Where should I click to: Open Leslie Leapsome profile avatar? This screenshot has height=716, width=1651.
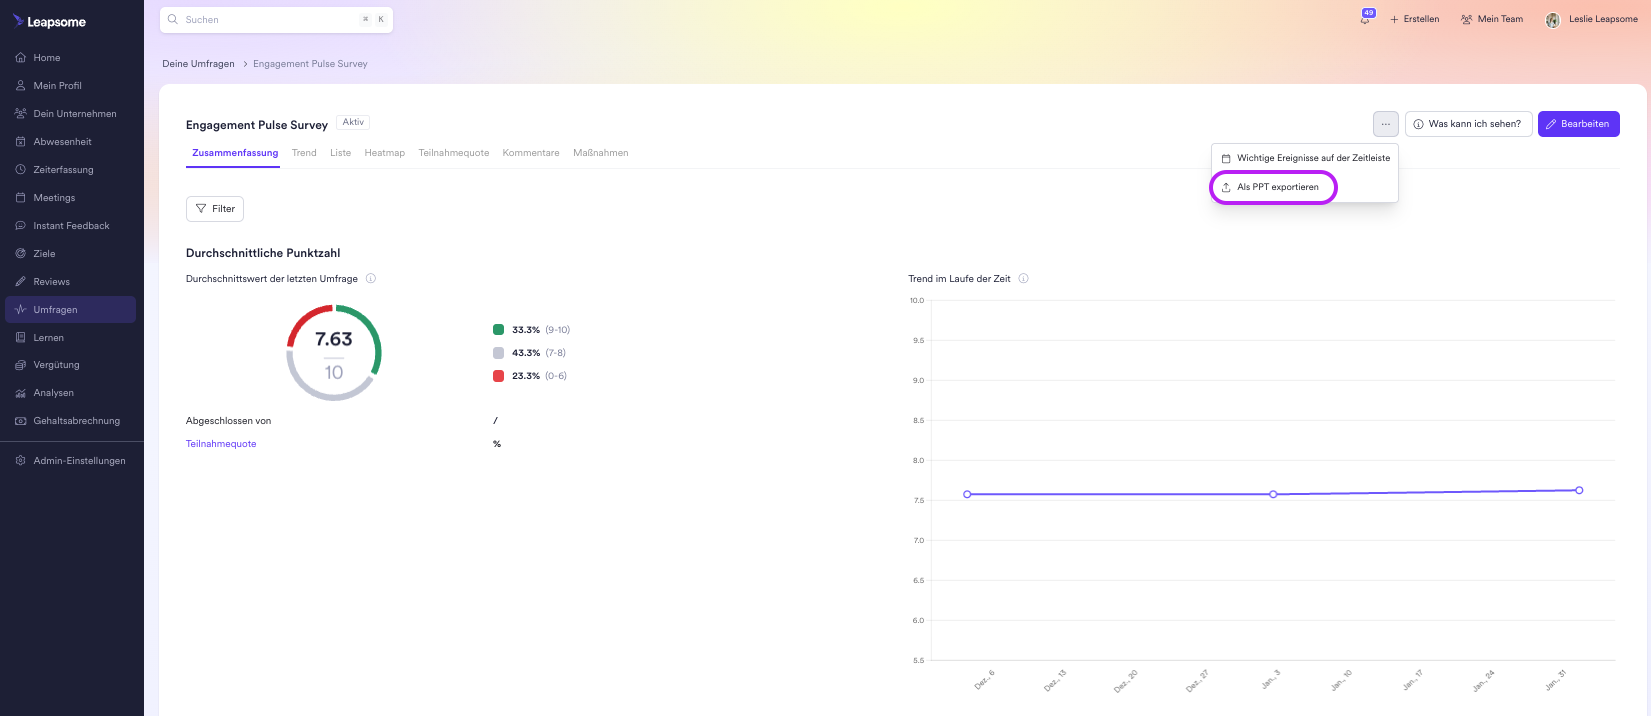pyautogui.click(x=1552, y=20)
